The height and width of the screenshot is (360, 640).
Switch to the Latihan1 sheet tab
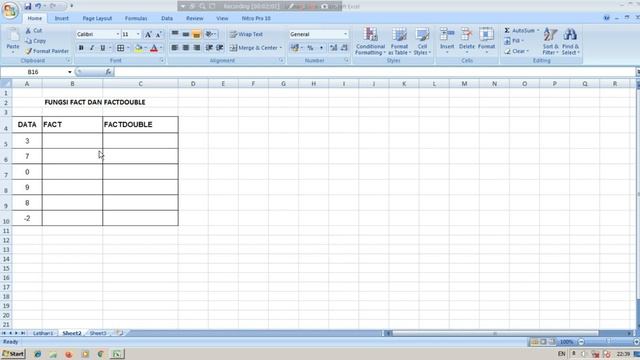tap(43, 333)
